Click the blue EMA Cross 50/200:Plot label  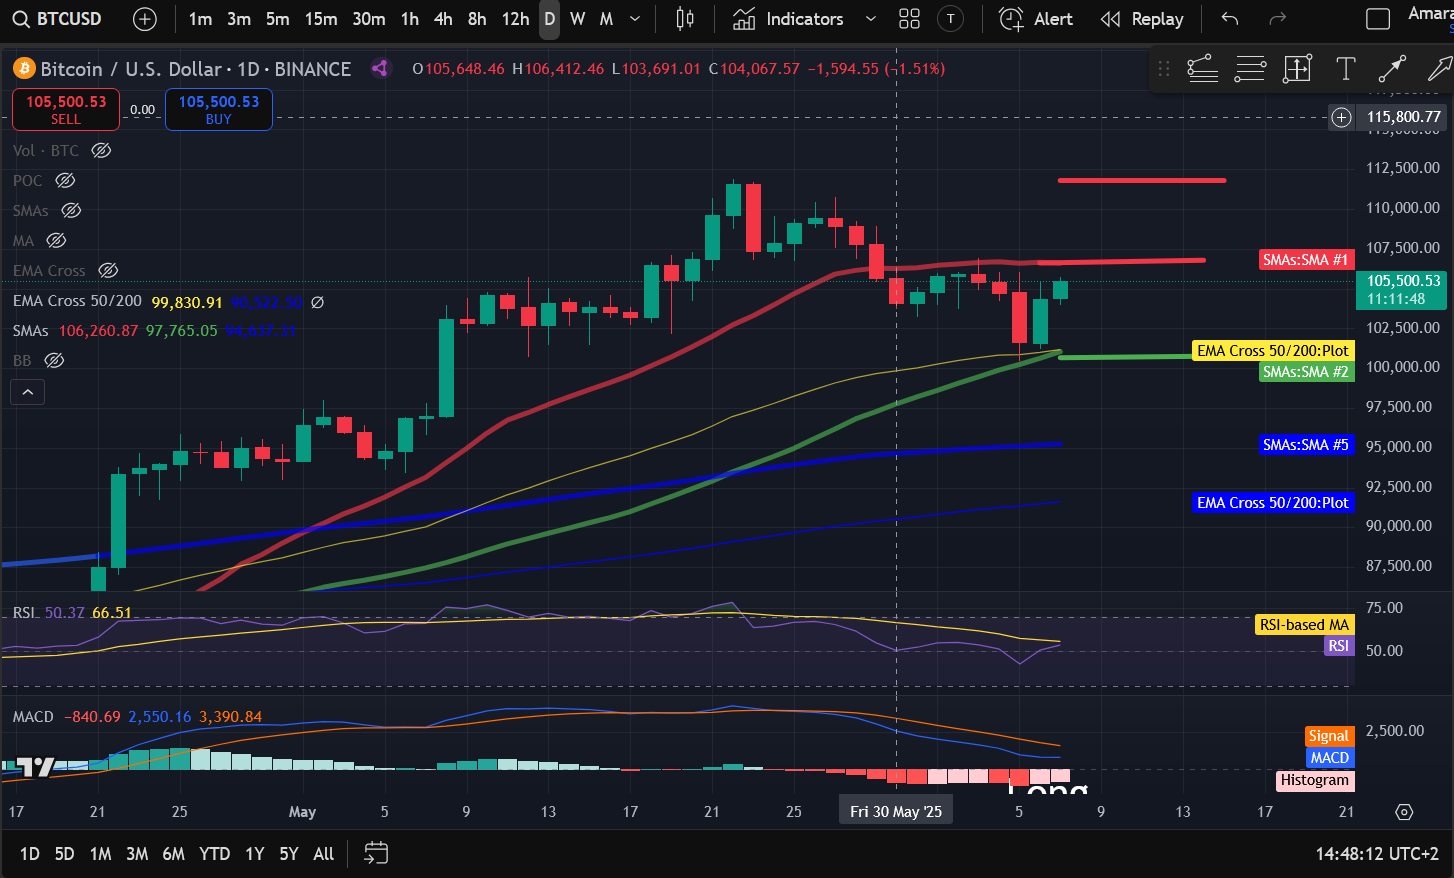click(x=1273, y=503)
